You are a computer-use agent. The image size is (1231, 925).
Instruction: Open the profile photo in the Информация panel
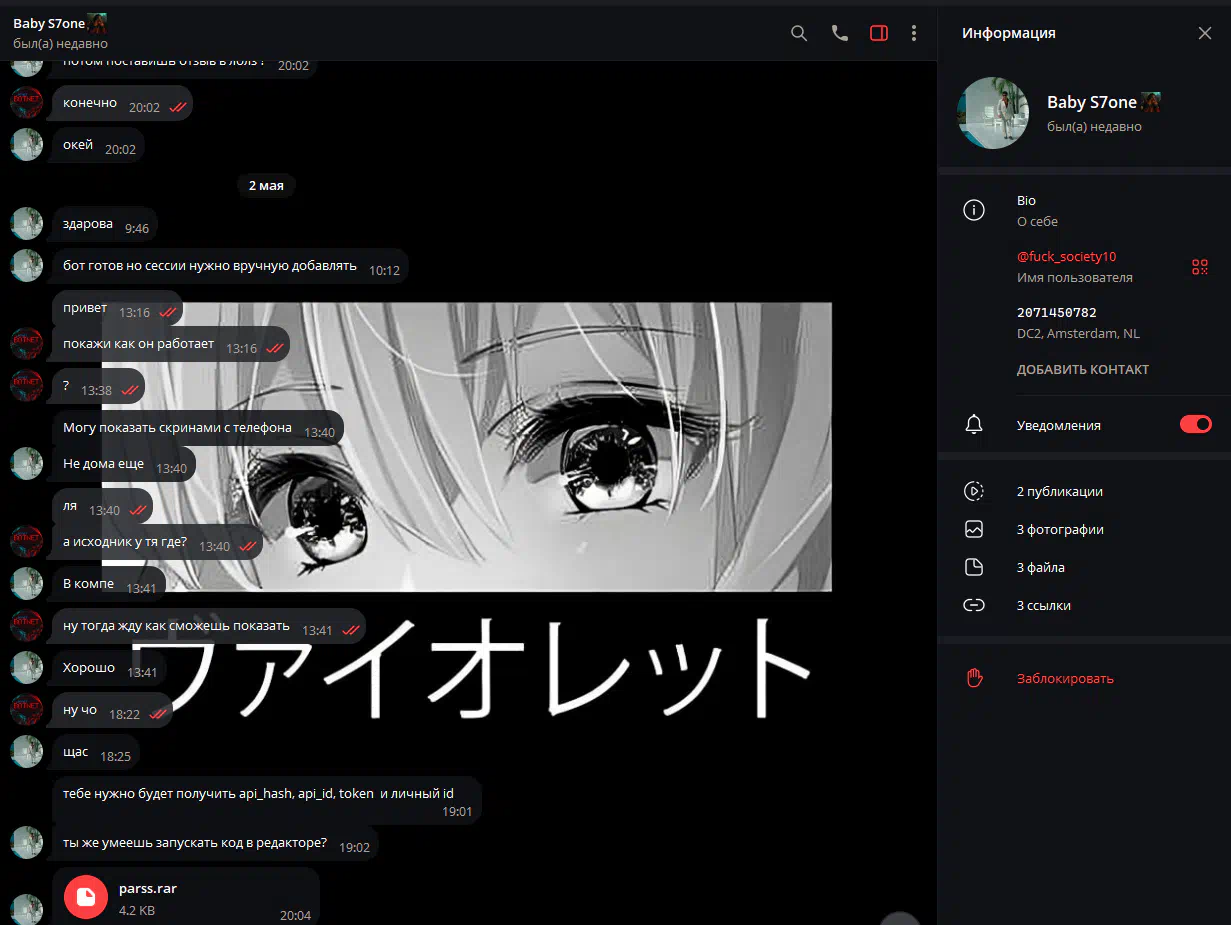pyautogui.click(x=993, y=113)
